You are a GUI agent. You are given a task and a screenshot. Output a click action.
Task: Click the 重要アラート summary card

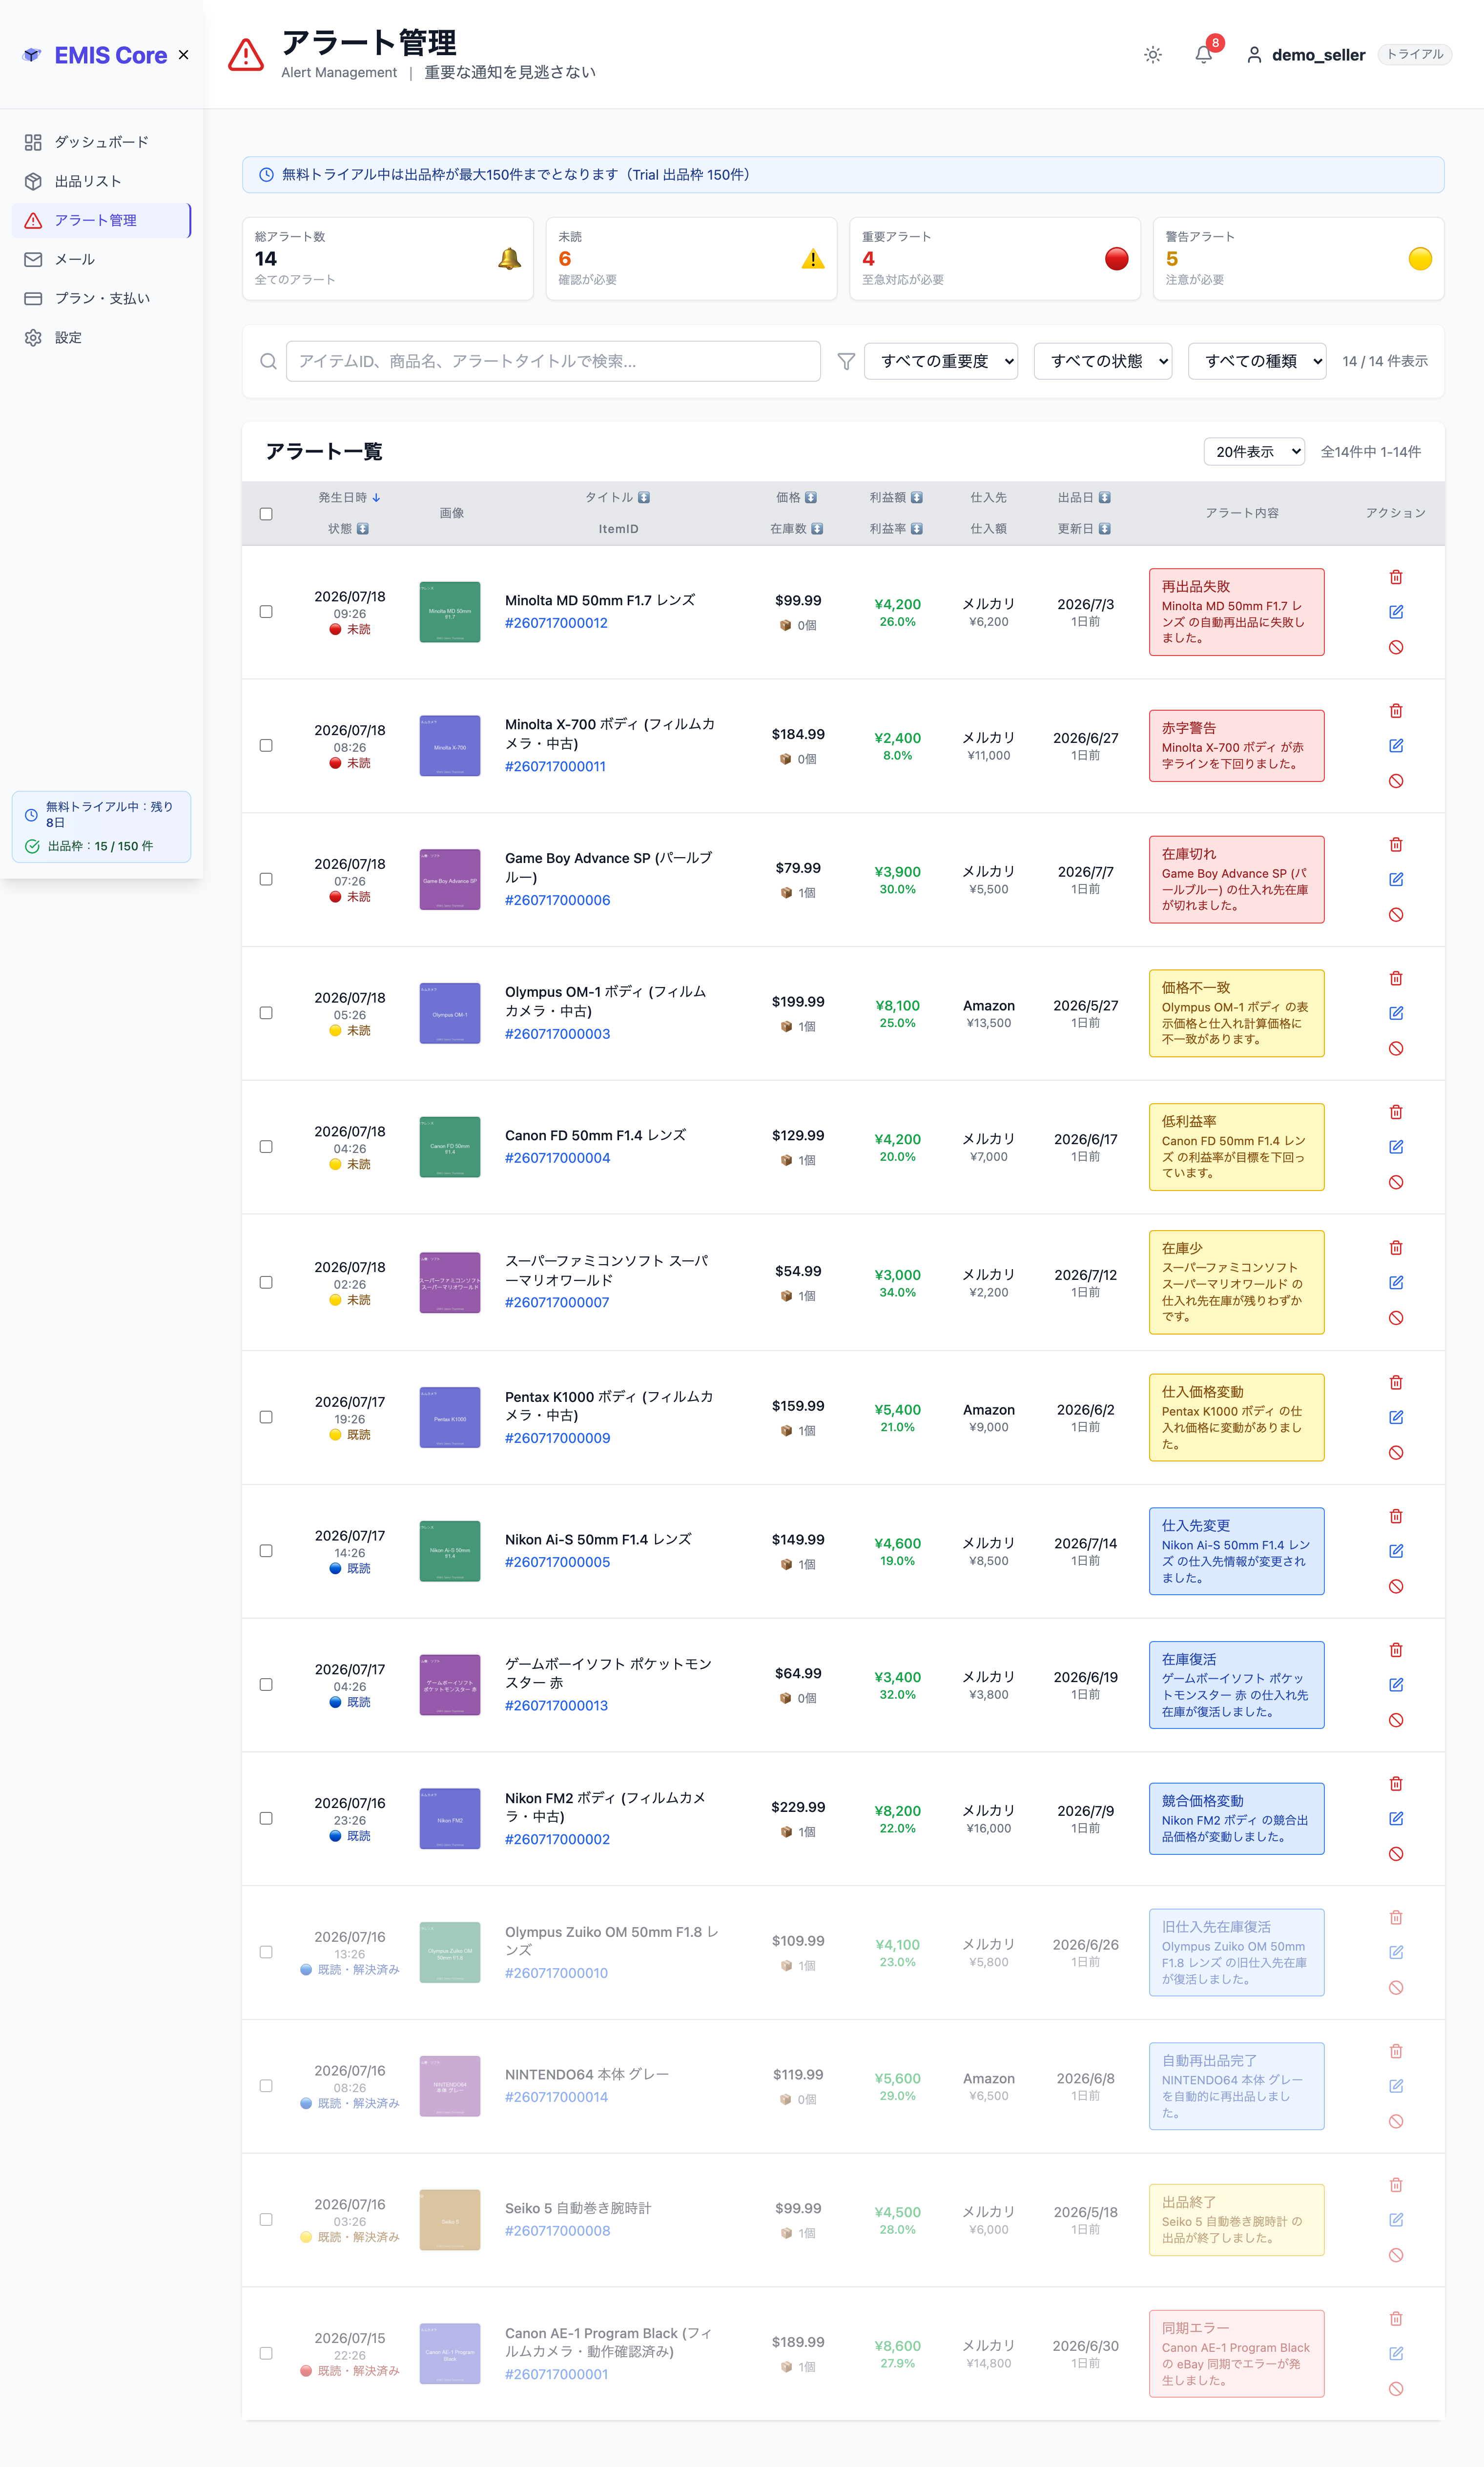(995, 259)
